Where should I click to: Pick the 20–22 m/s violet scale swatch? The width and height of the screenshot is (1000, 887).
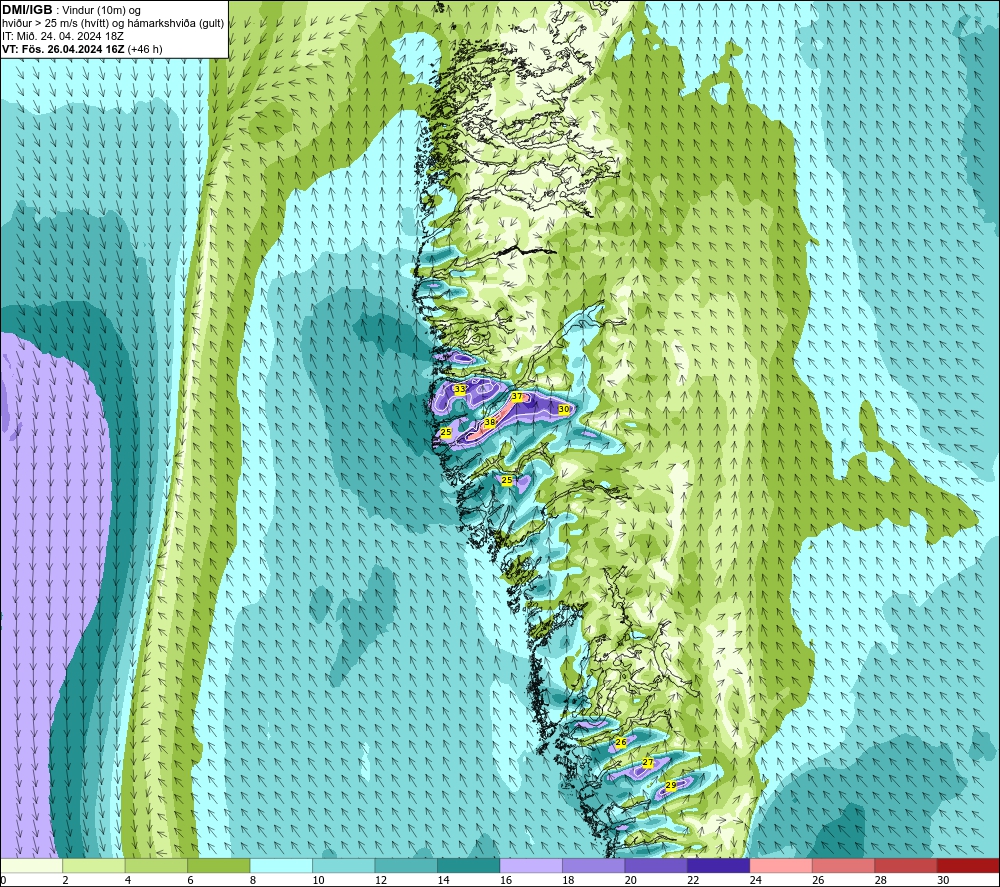[656, 865]
